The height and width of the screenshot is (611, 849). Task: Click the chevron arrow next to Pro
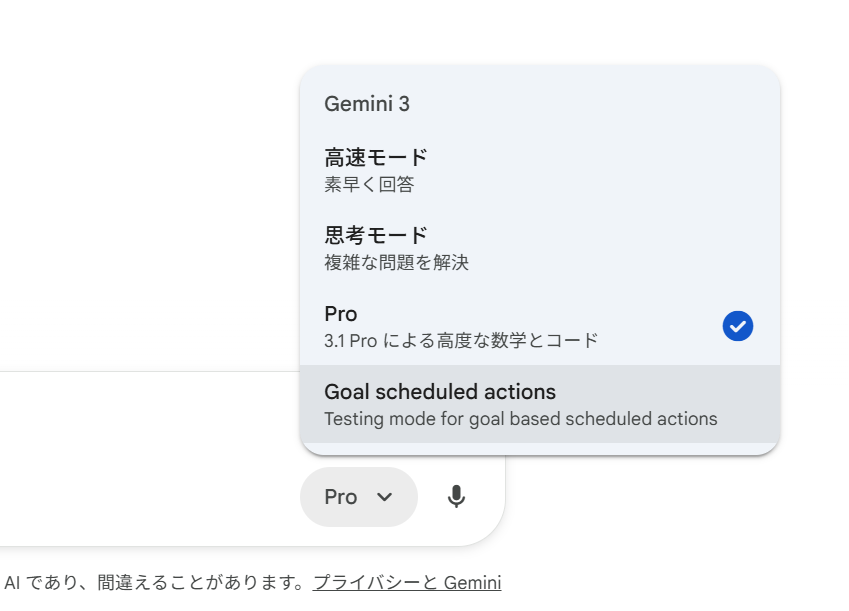point(384,497)
